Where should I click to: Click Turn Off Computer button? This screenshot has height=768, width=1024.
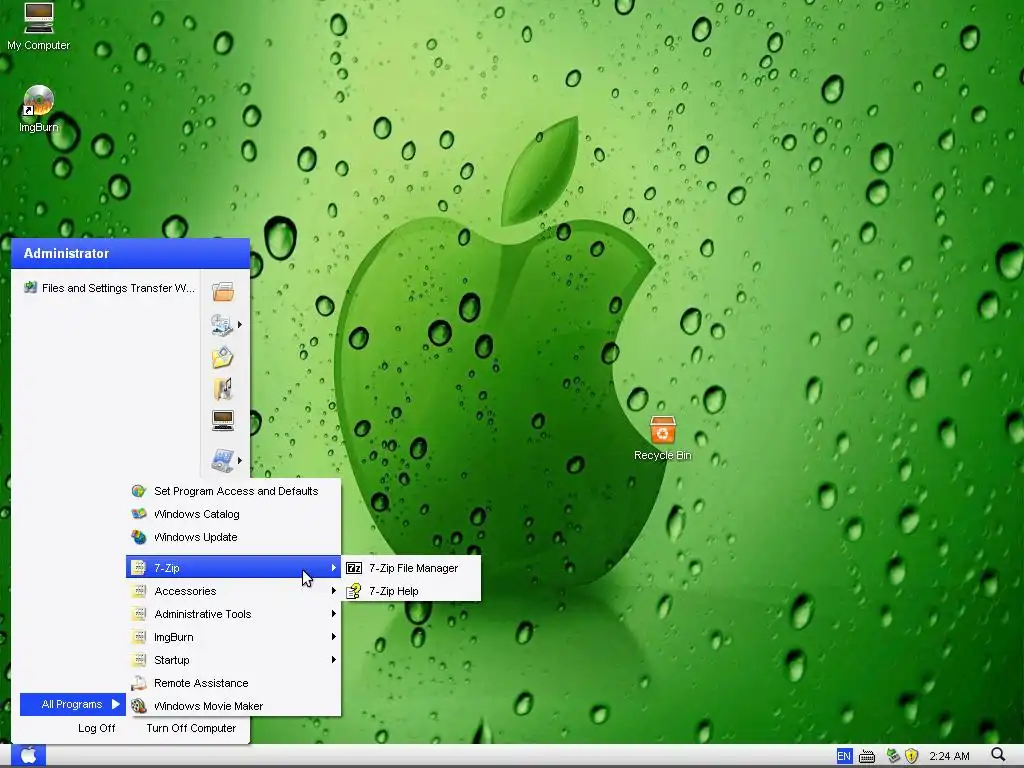click(x=191, y=728)
